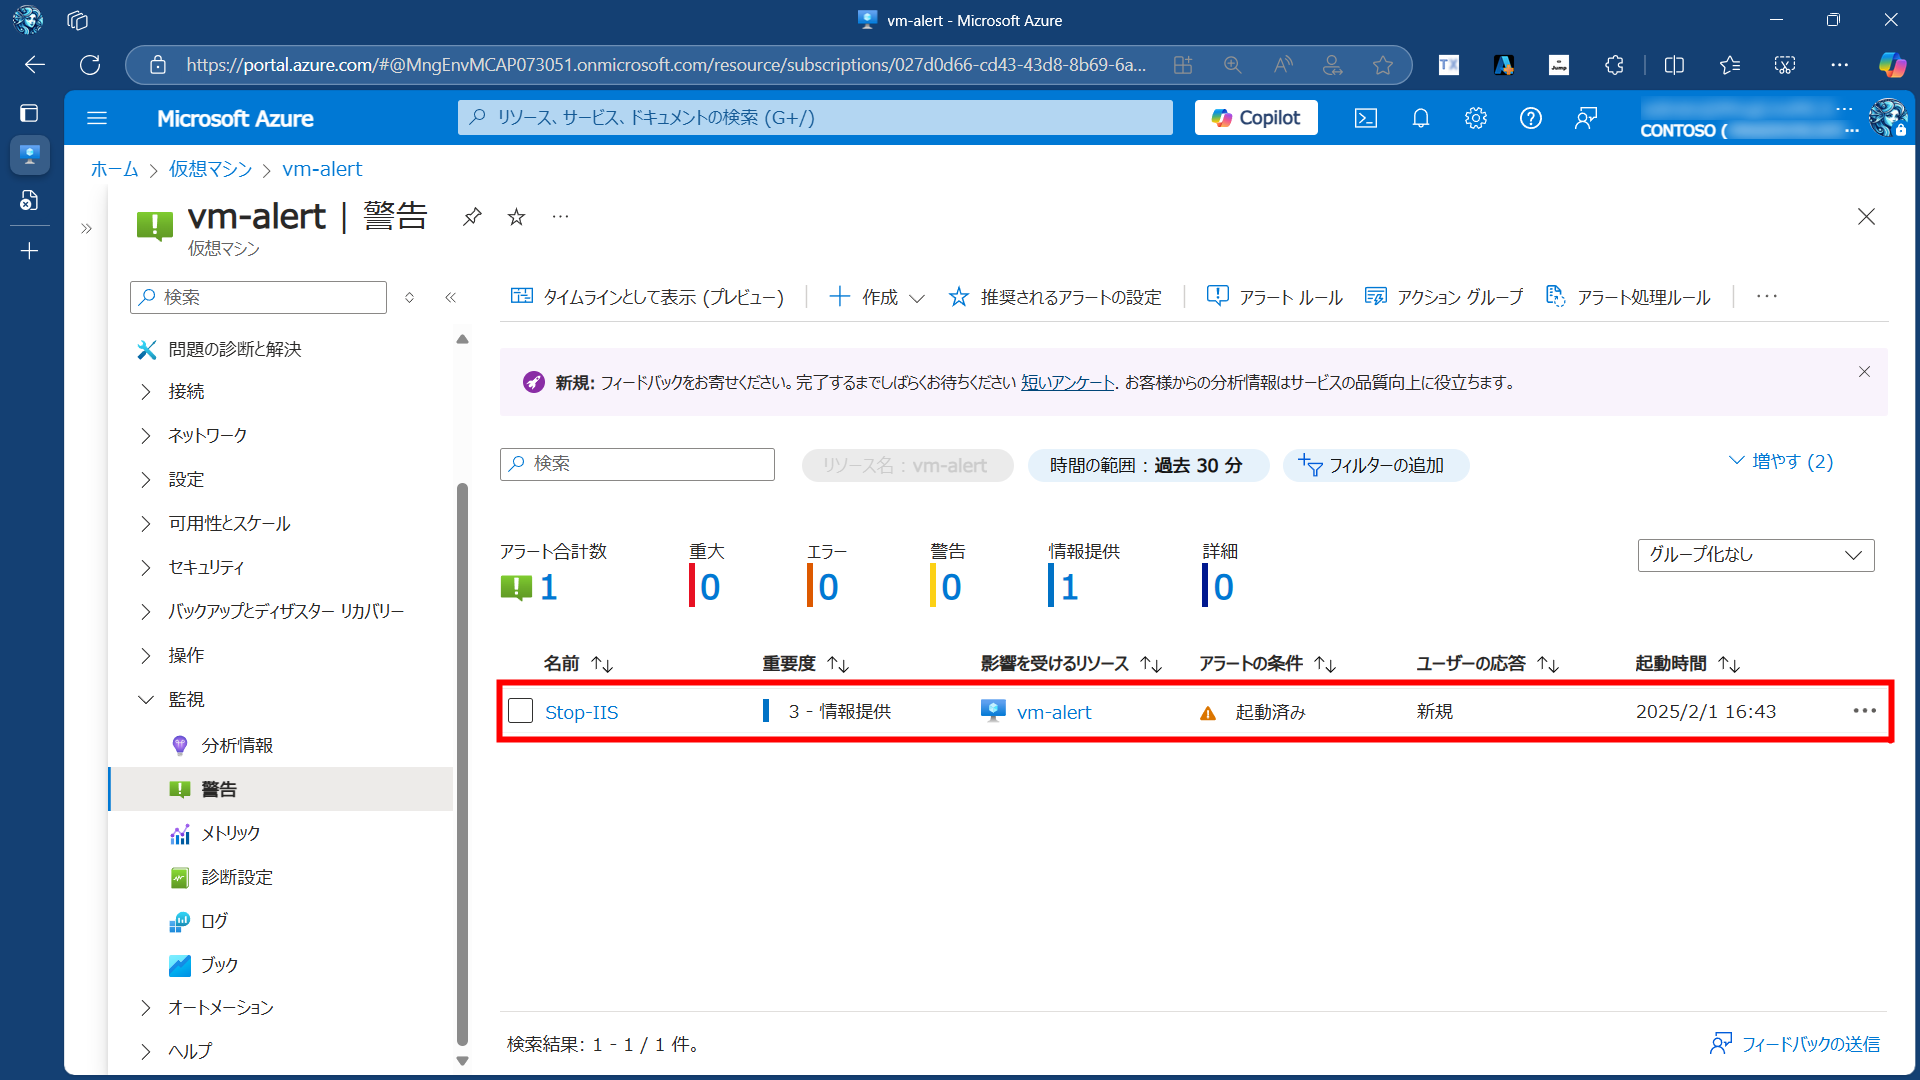The image size is (1920, 1080).
Task: Open the Stop-IIS alert link
Action: pyautogui.click(x=581, y=712)
